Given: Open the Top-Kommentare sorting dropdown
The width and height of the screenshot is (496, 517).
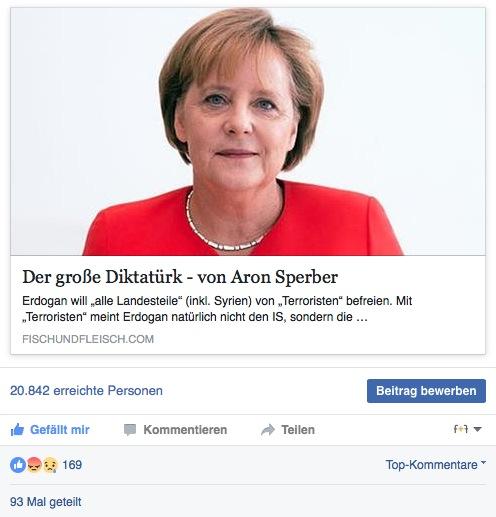Looking at the screenshot, I should (436, 465).
